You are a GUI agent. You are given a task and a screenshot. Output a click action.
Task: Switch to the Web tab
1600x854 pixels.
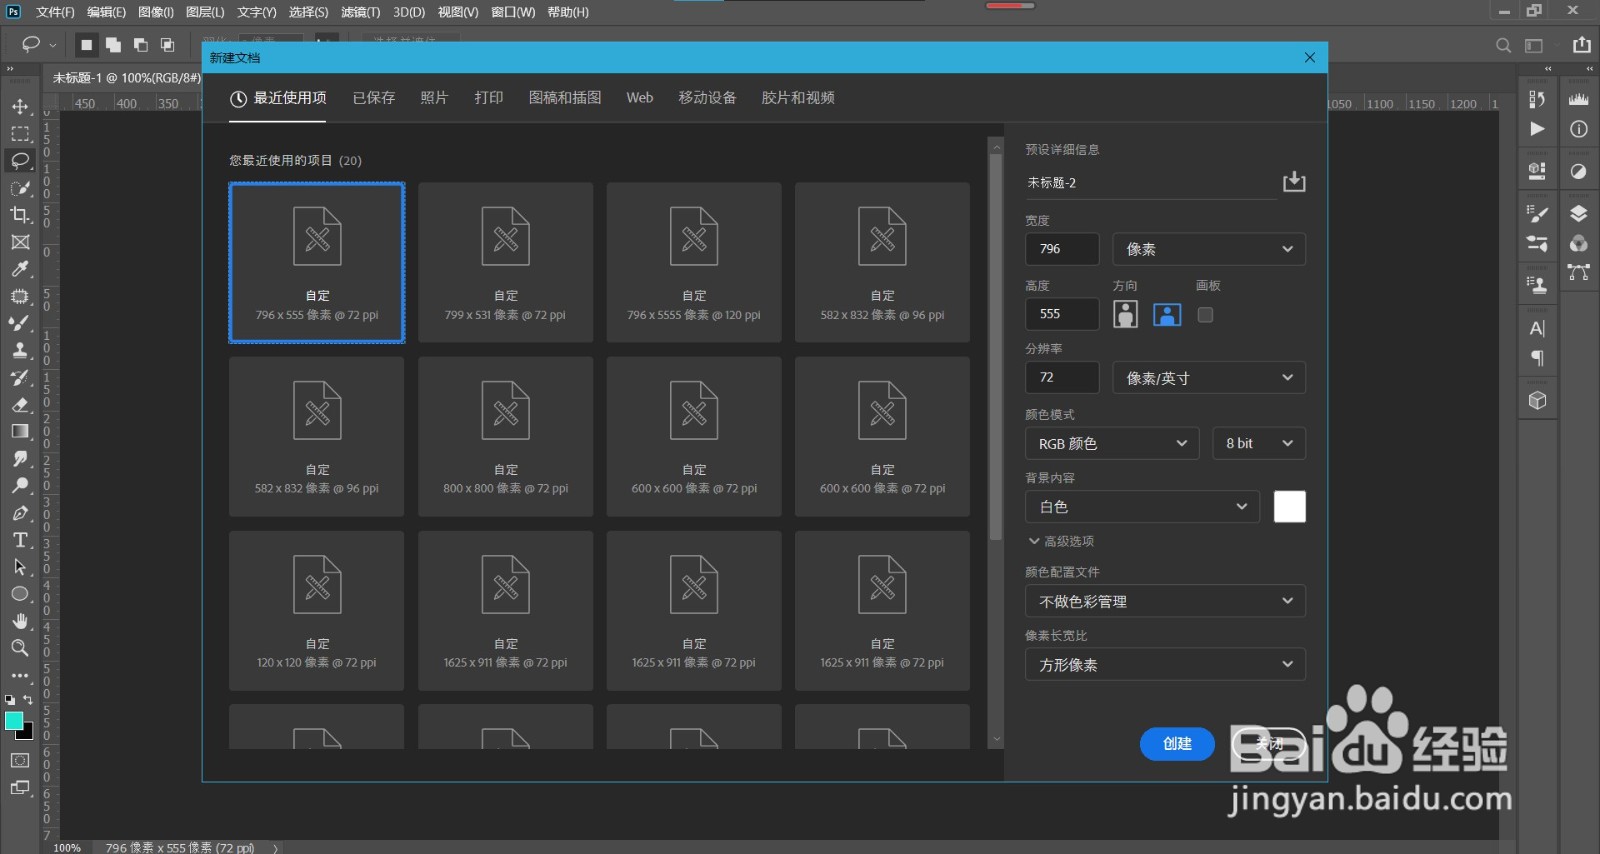pyautogui.click(x=640, y=97)
